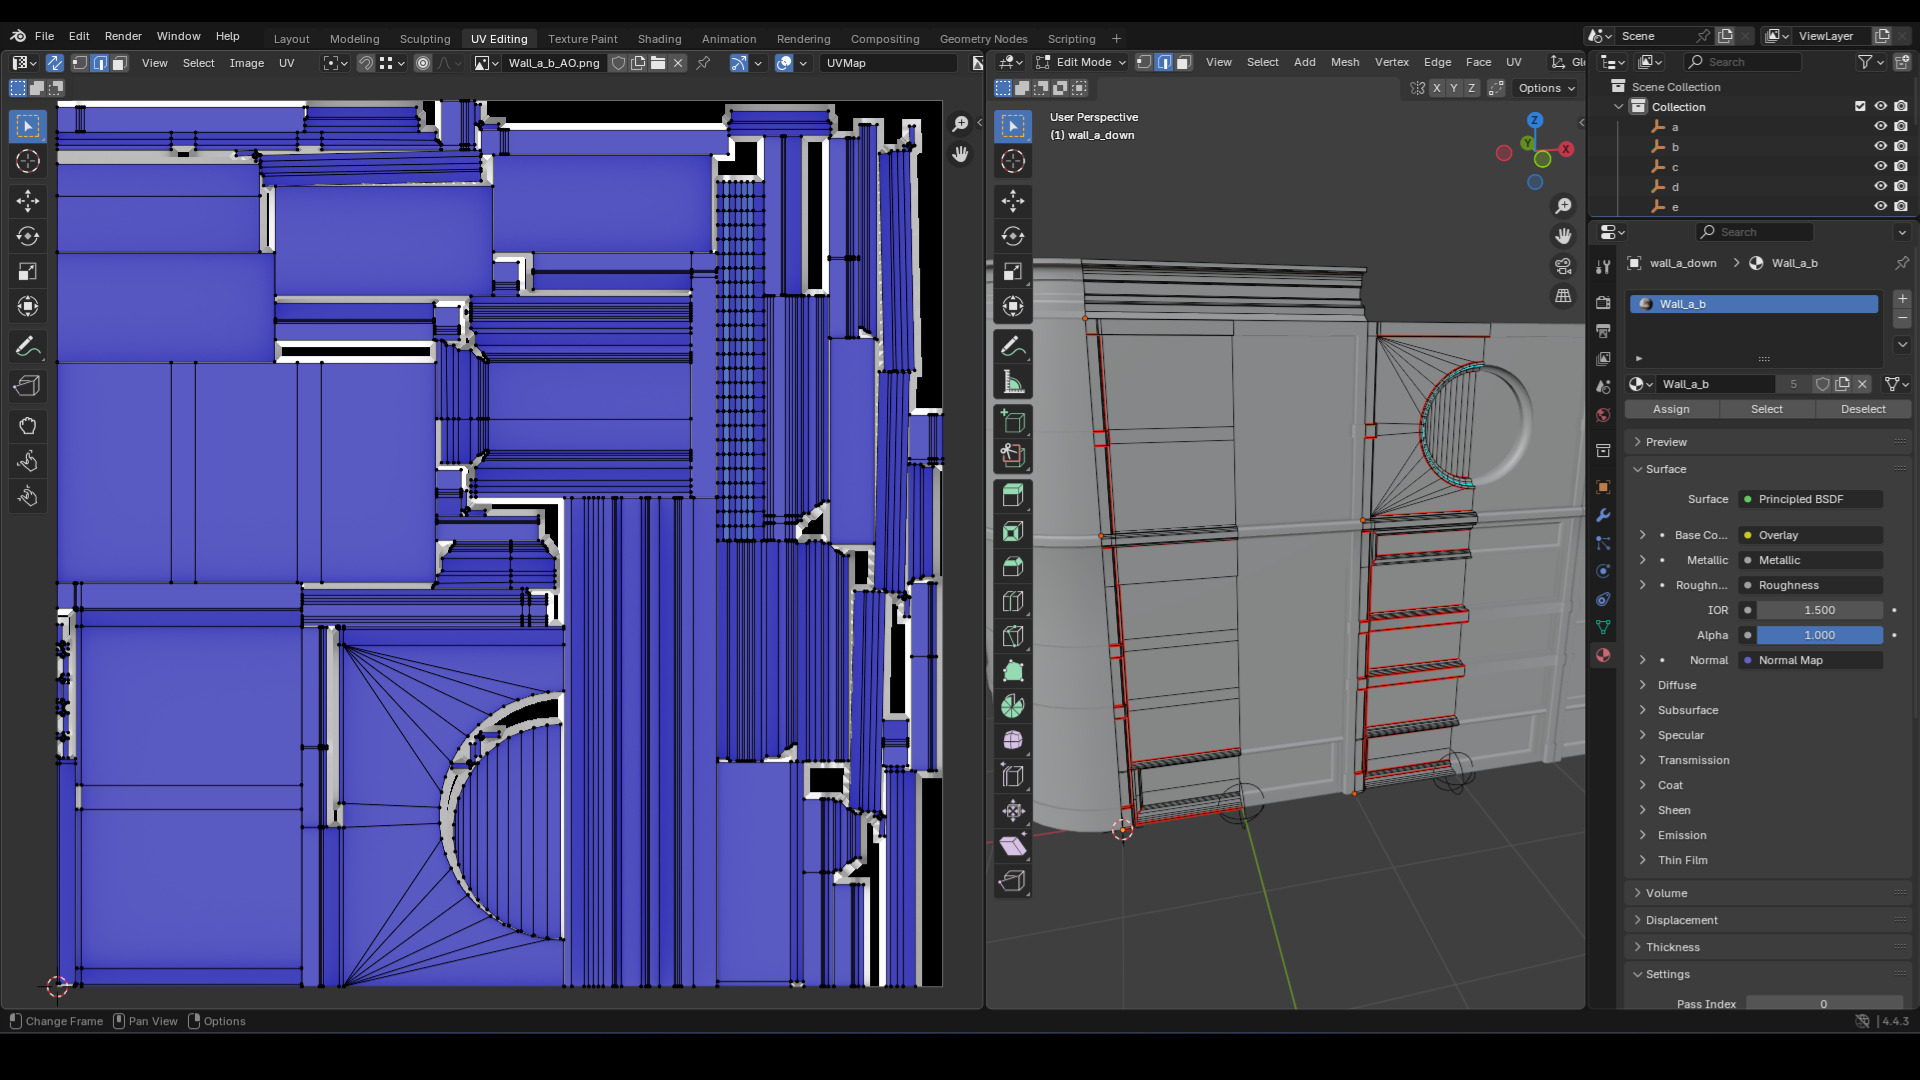Select the Shear tool
1920x1080 pixels.
1013,846
